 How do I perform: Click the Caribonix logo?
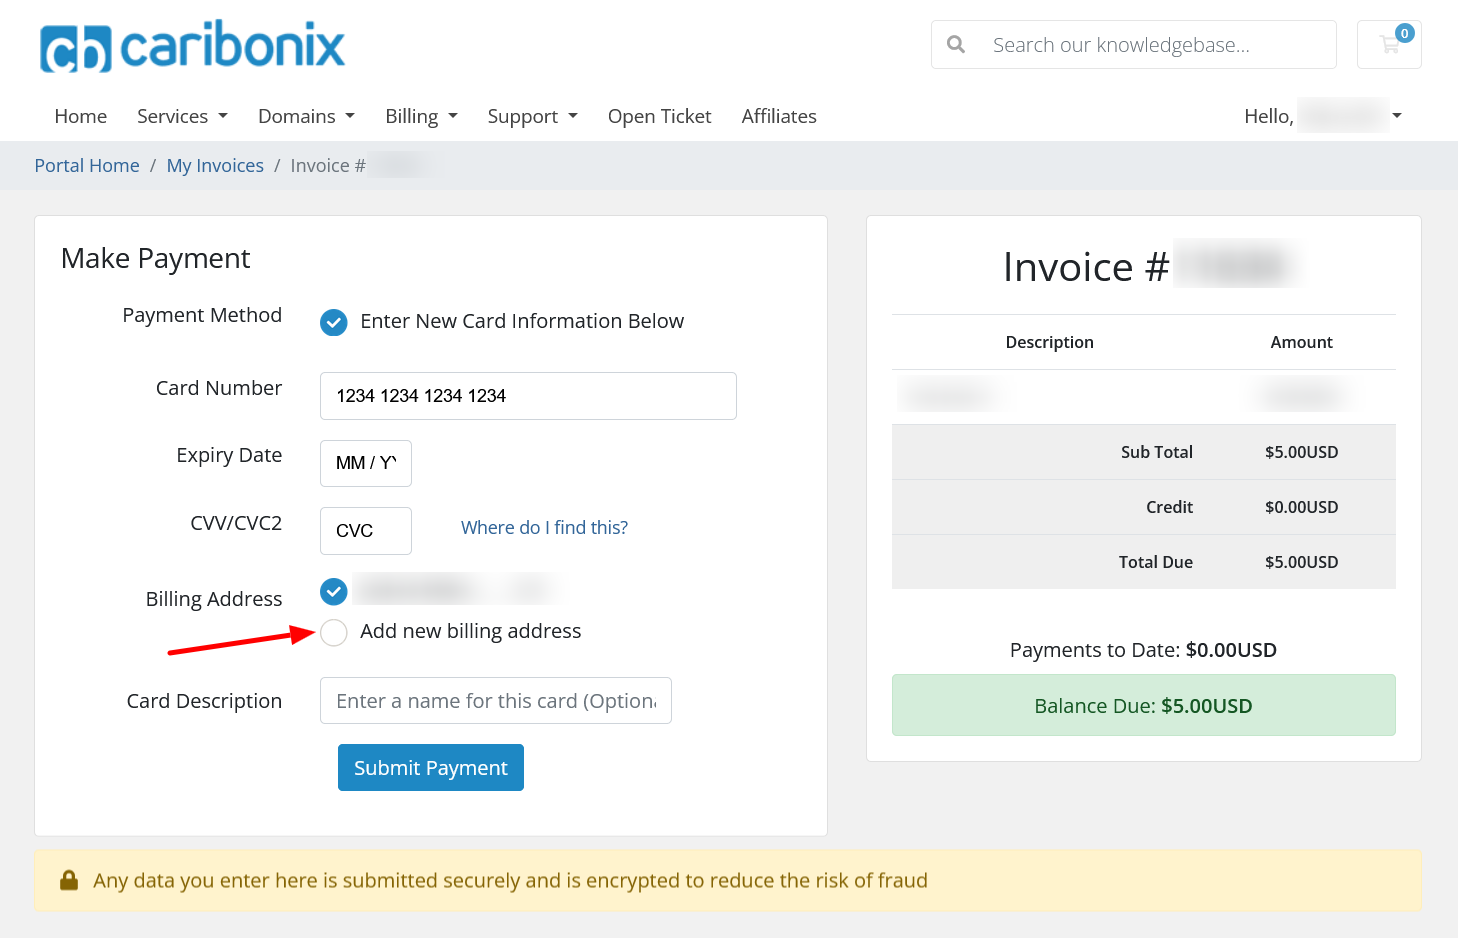(192, 47)
